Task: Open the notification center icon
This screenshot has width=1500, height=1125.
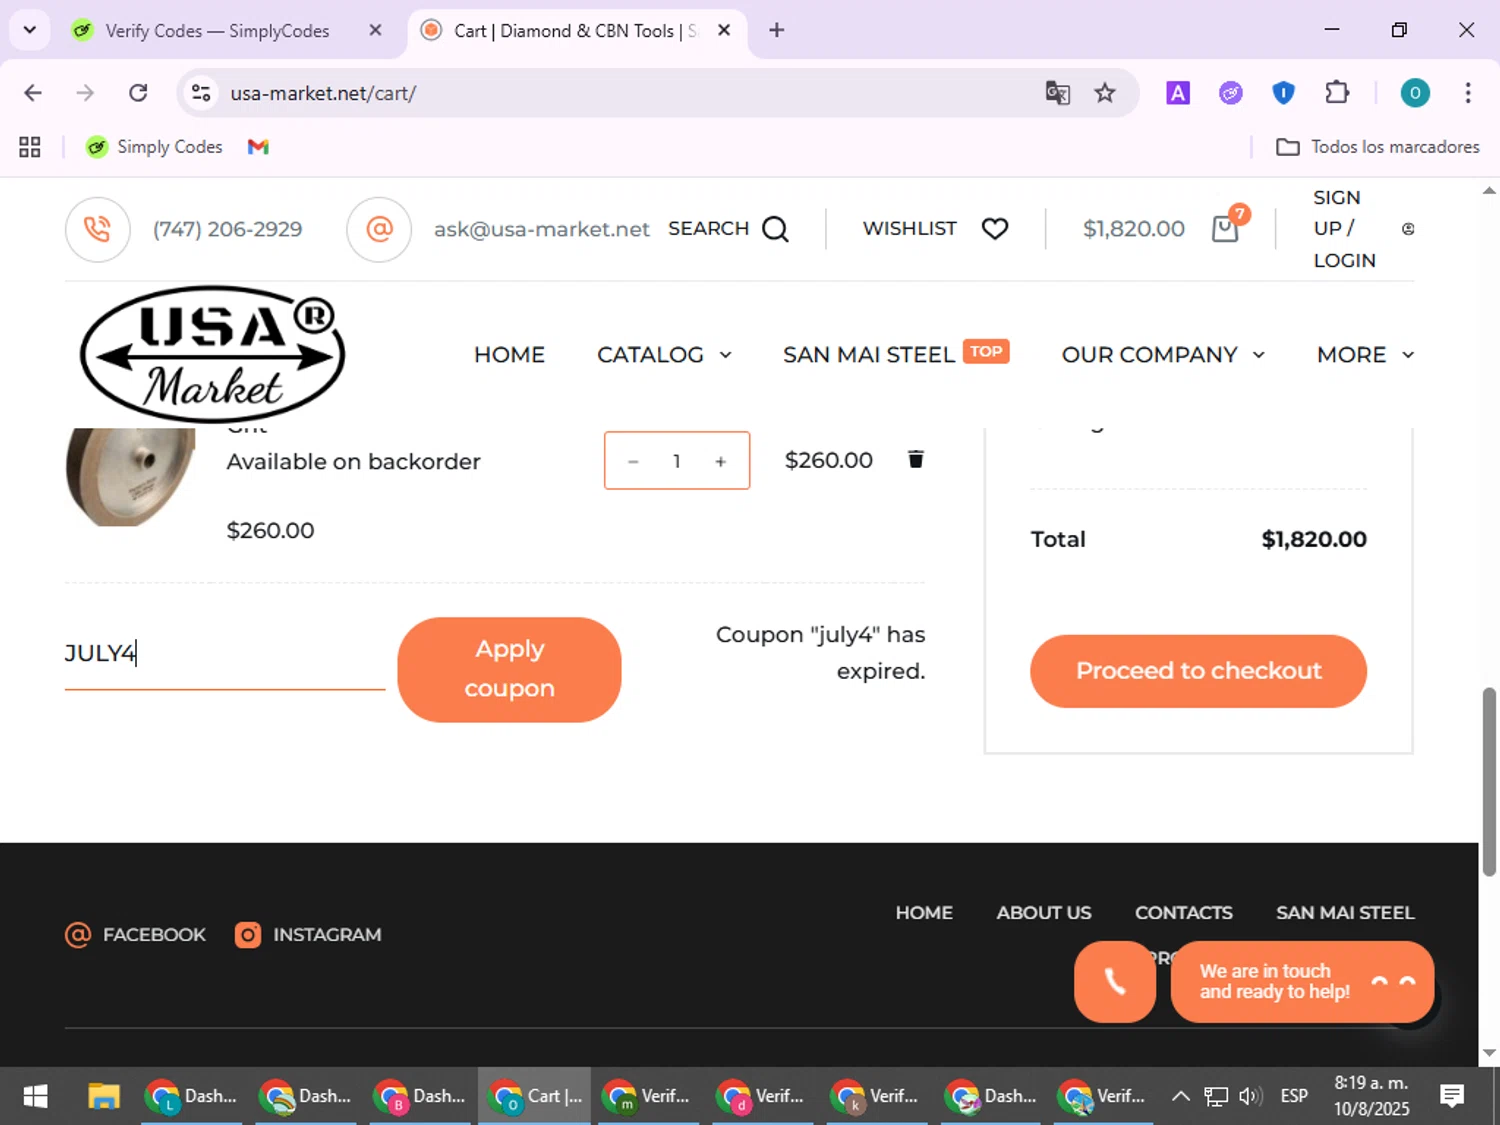Action: (x=1452, y=1096)
